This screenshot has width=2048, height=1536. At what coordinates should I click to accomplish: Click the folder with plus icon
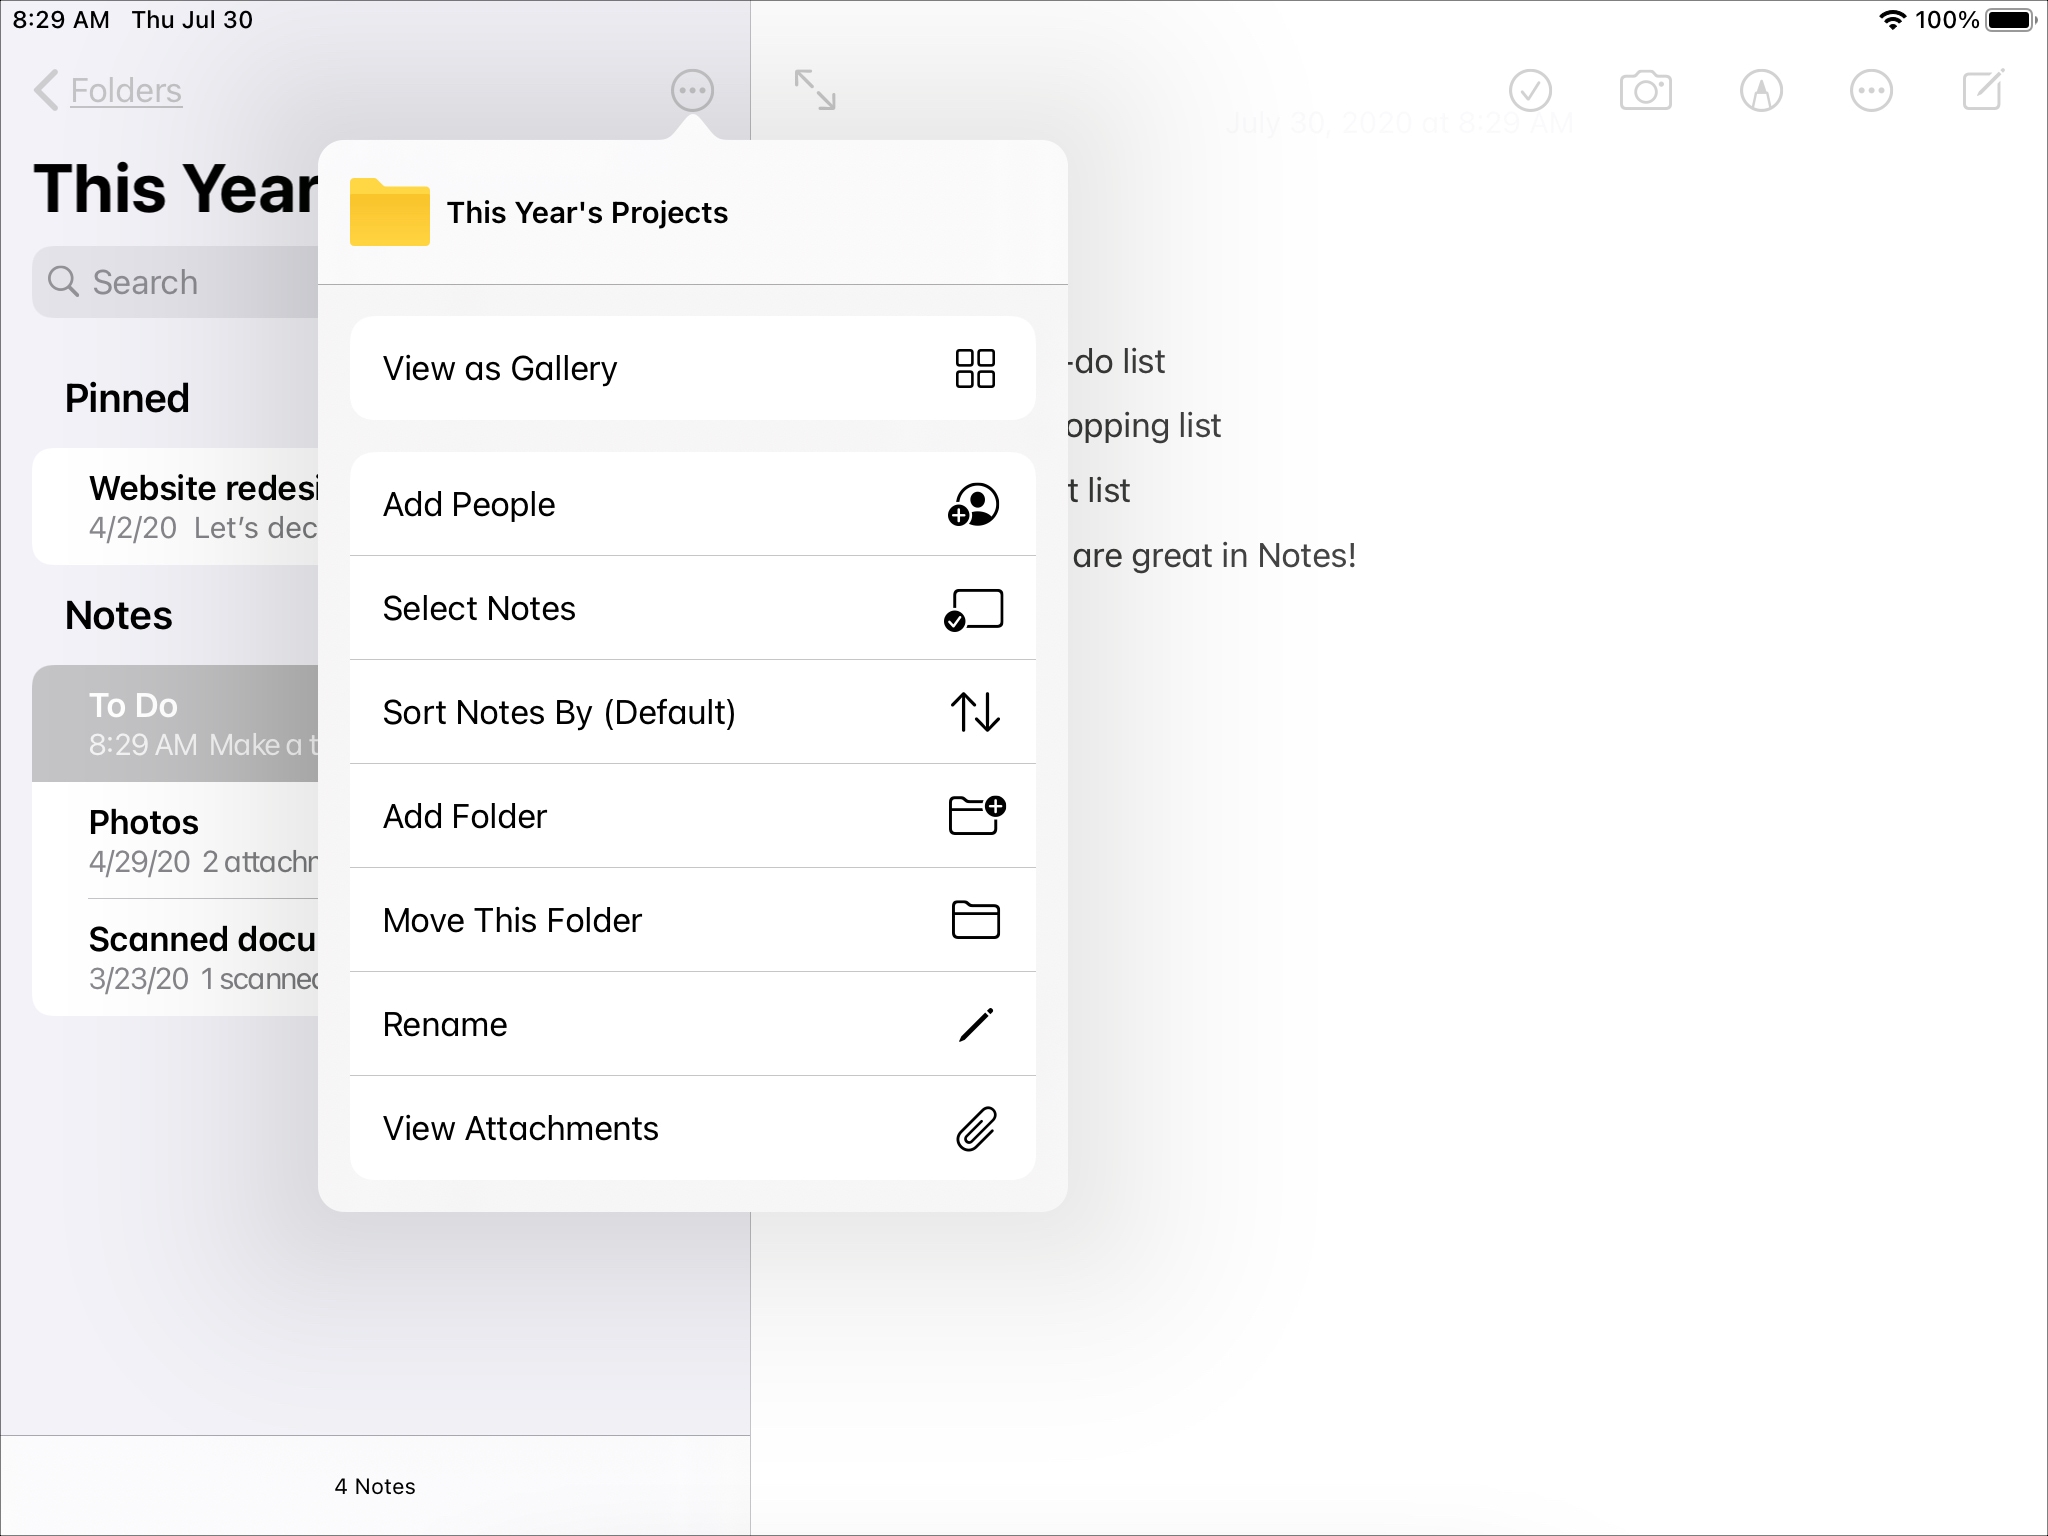(x=976, y=815)
